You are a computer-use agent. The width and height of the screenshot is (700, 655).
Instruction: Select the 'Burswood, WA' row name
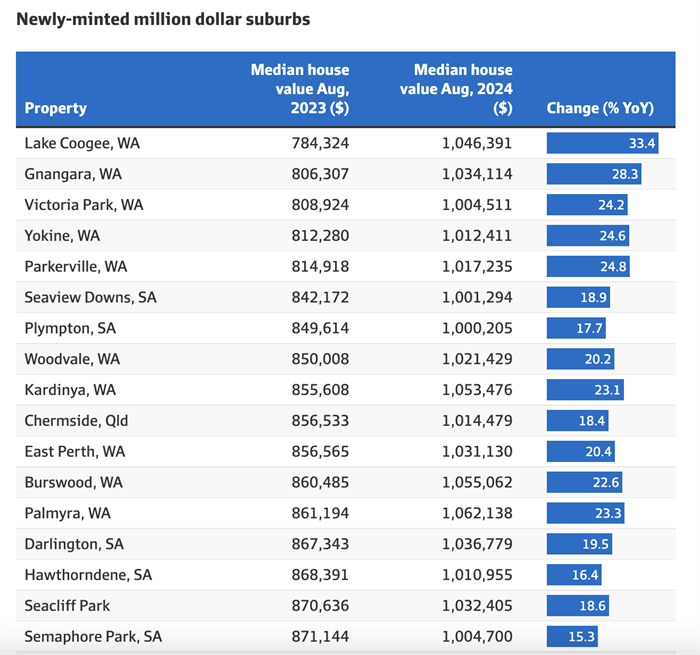(x=74, y=482)
